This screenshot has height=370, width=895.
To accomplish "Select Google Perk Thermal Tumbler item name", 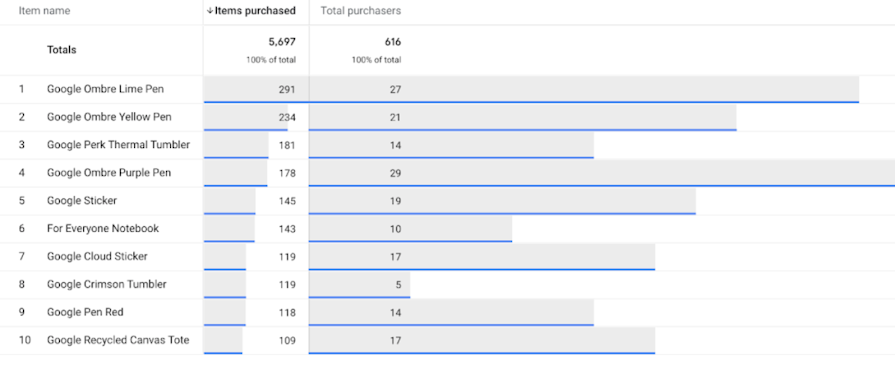I will click(x=118, y=145).
